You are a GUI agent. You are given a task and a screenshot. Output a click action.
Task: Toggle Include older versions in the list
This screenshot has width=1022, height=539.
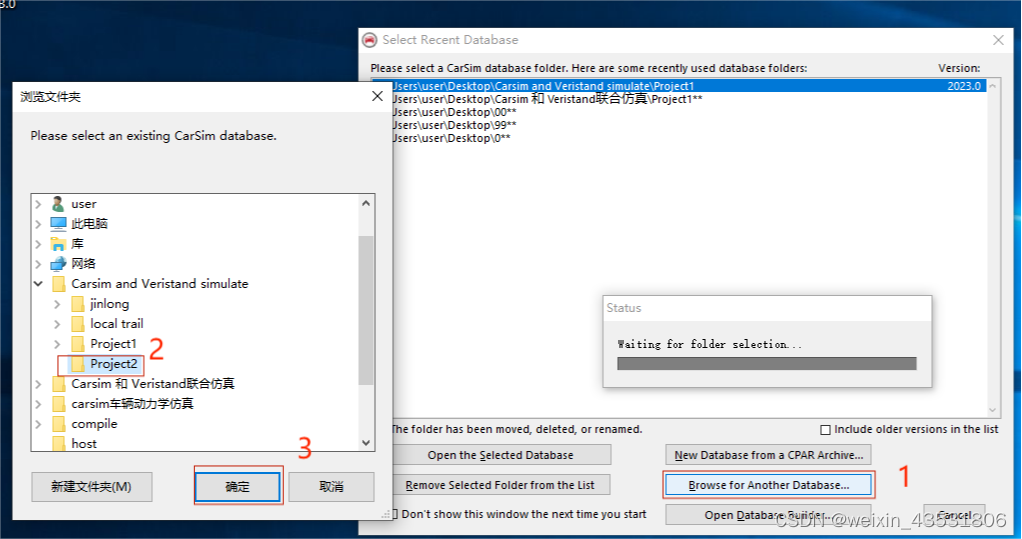825,430
